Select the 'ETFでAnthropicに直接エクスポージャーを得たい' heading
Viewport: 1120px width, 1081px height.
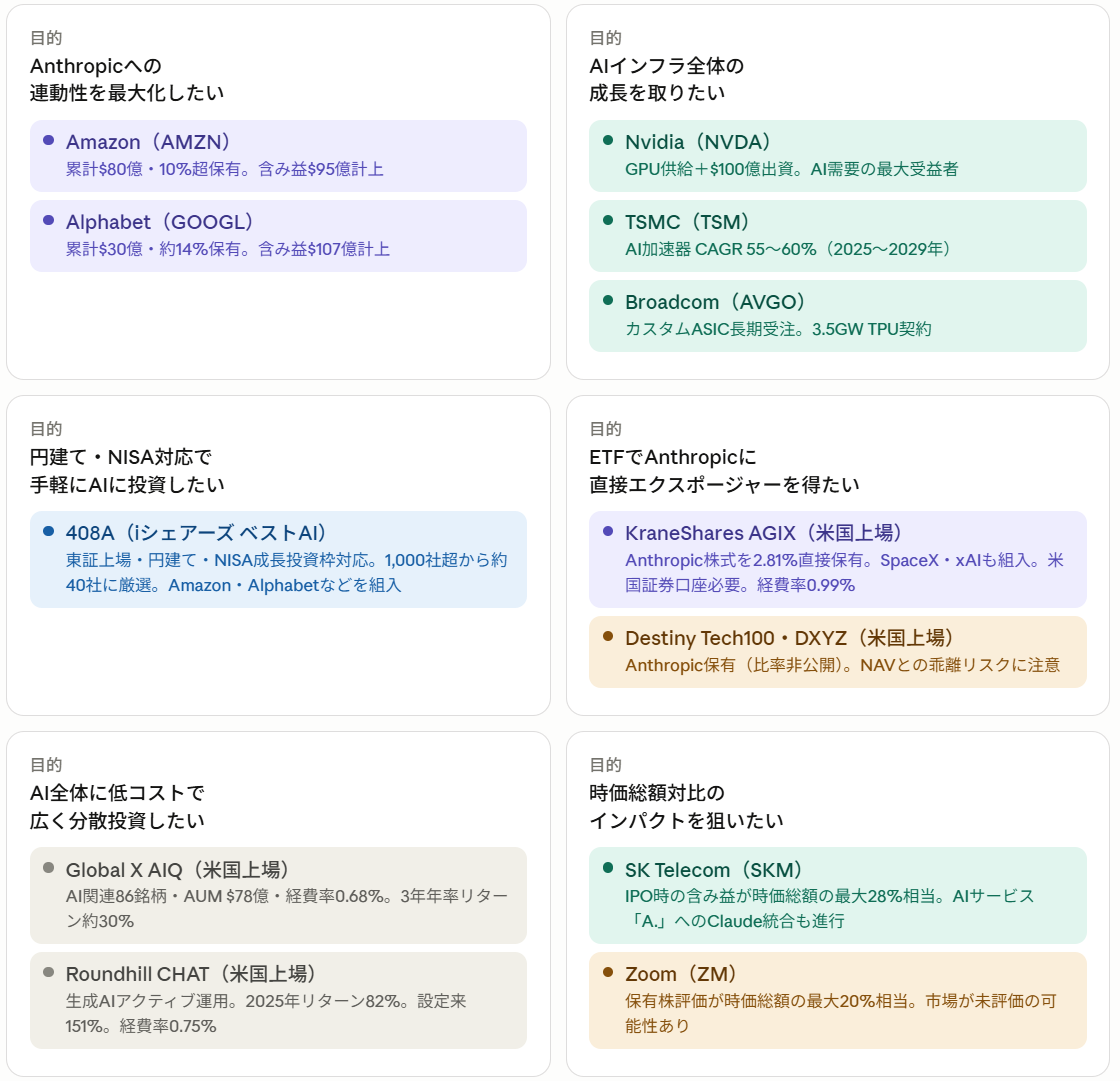point(724,470)
